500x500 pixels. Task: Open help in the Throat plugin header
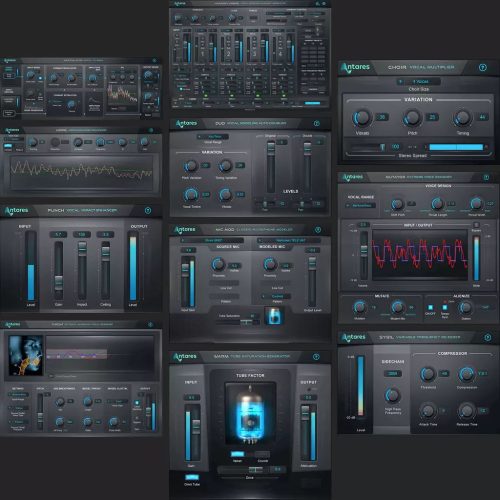(x=150, y=324)
